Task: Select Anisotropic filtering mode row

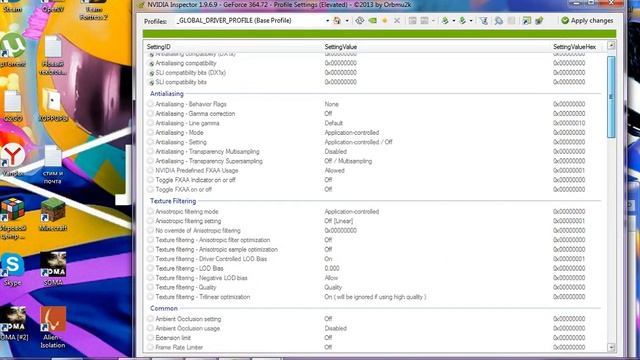Action: pos(375,211)
